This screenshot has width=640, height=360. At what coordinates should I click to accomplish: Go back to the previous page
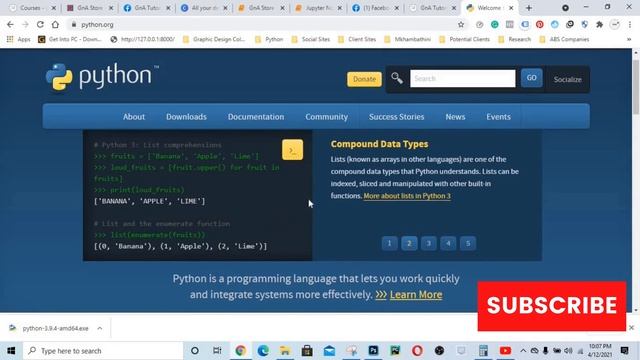click(10, 24)
